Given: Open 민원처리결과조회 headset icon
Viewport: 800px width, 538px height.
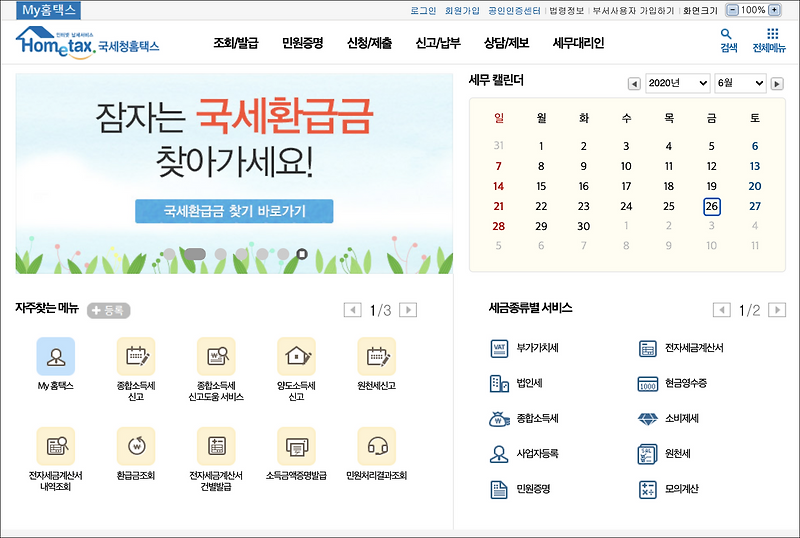Looking at the screenshot, I should tap(377, 446).
